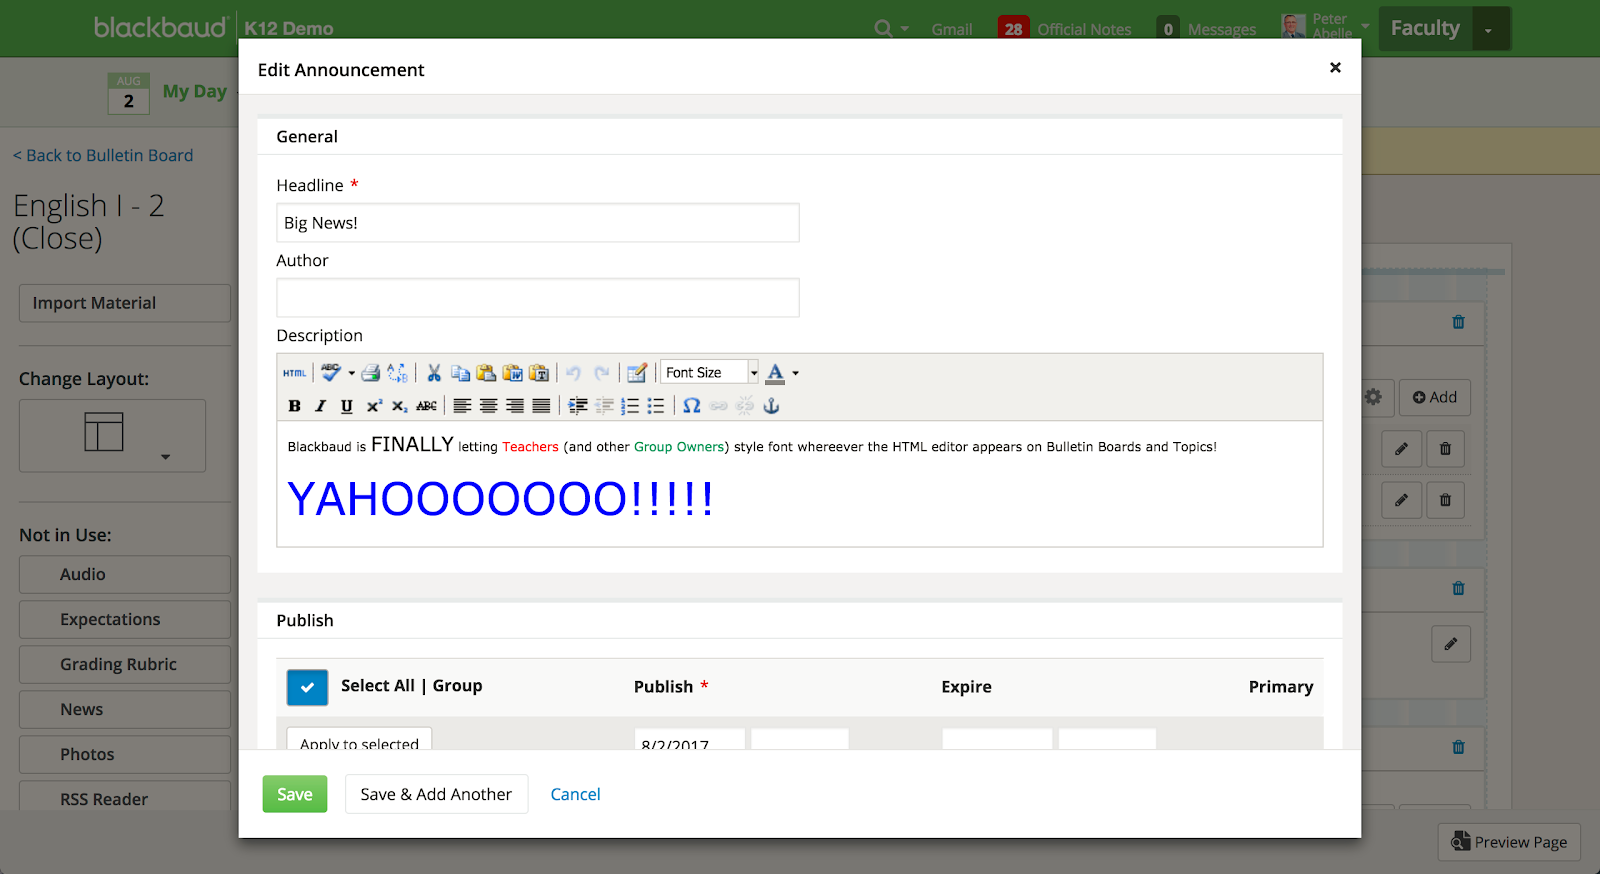Cut selected text with scissors icon
The height and width of the screenshot is (874, 1600).
click(434, 373)
